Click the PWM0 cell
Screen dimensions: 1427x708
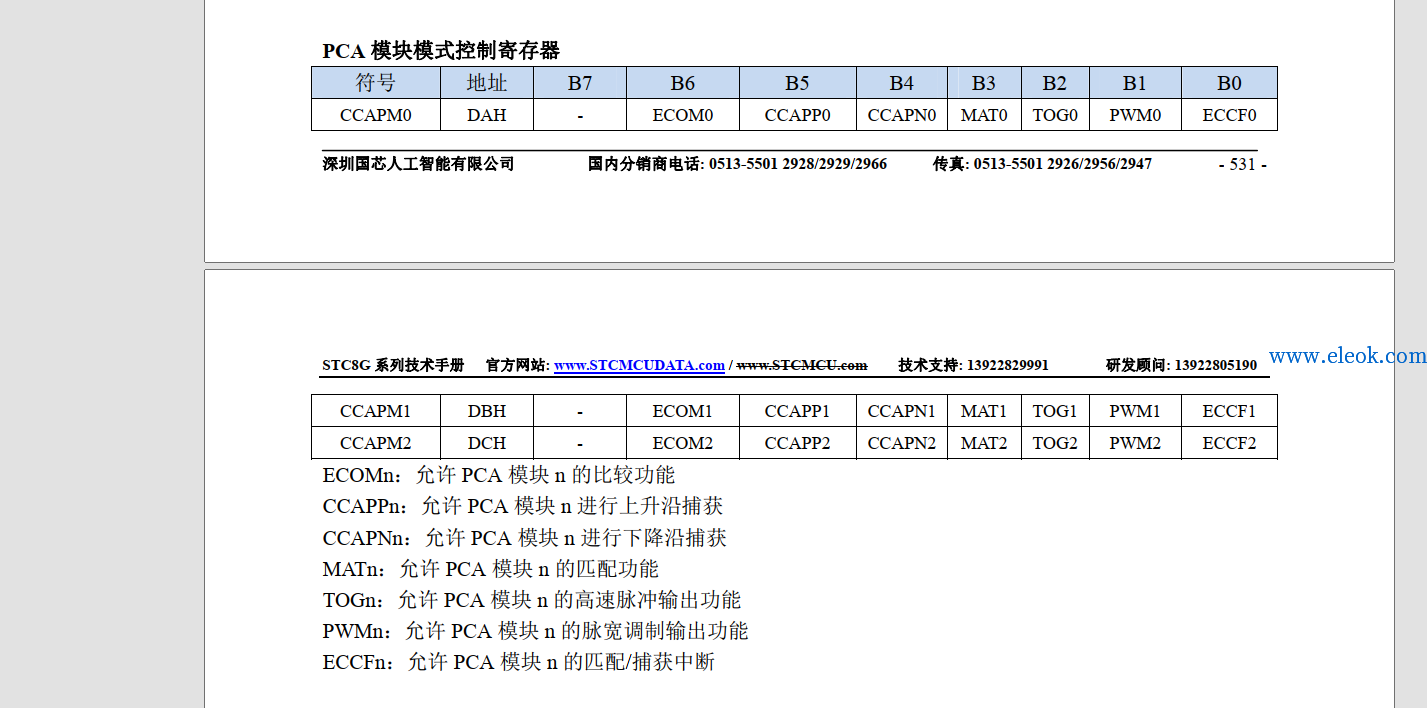coord(1135,115)
